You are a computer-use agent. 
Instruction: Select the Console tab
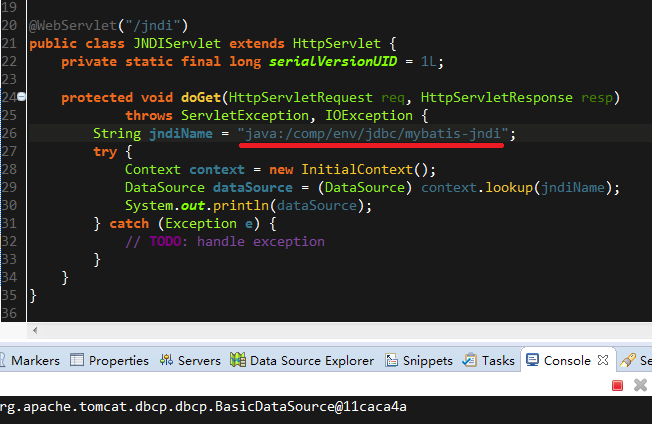click(567, 360)
